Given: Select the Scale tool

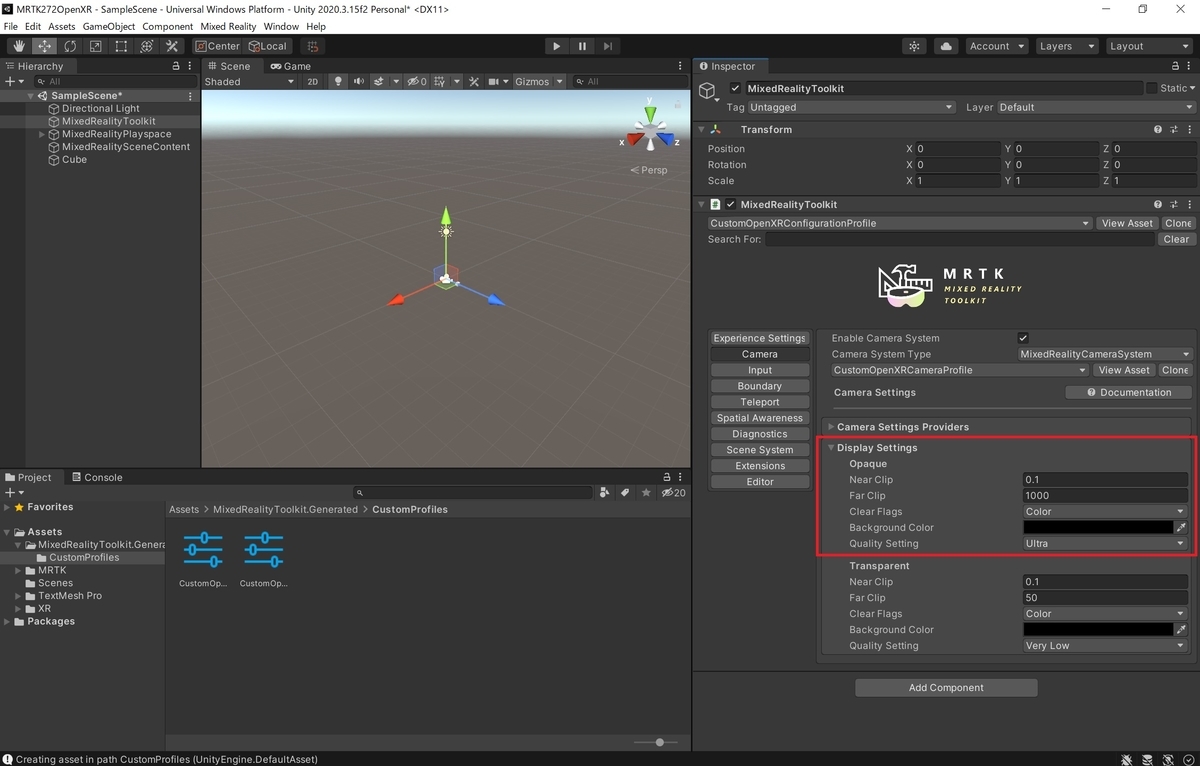Looking at the screenshot, I should coord(96,46).
